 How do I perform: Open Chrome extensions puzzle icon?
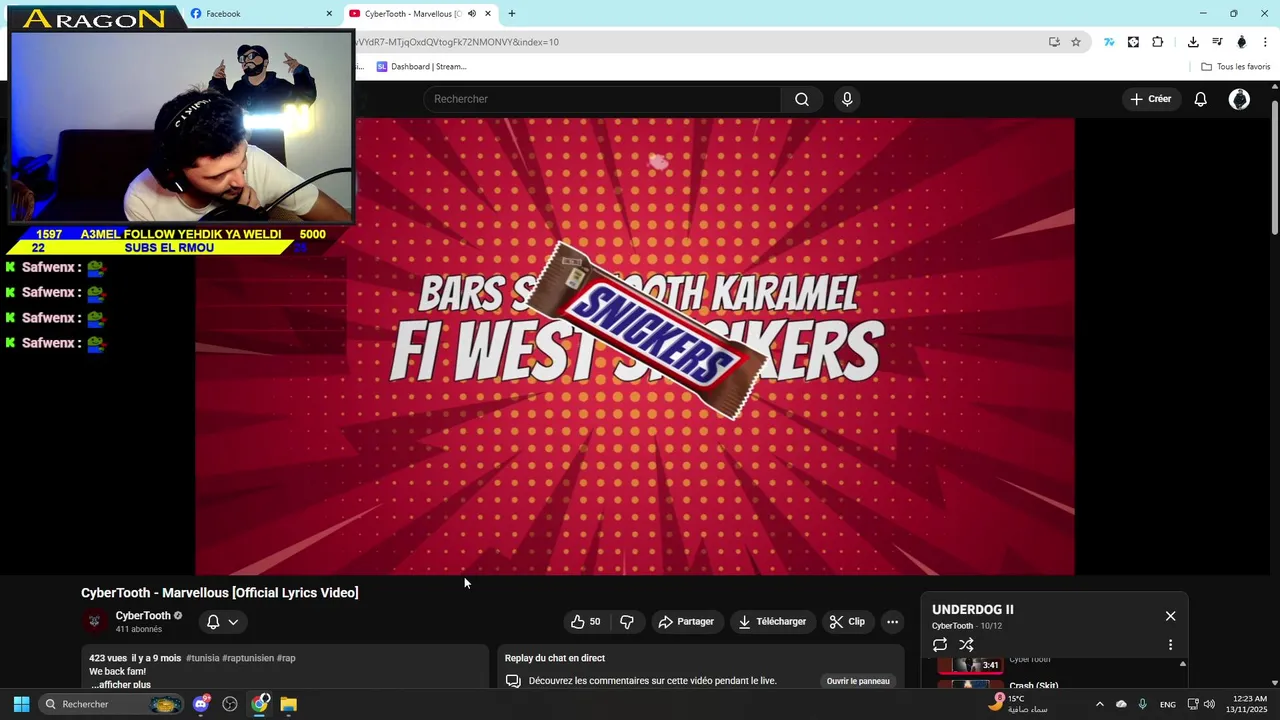coord(1158,42)
